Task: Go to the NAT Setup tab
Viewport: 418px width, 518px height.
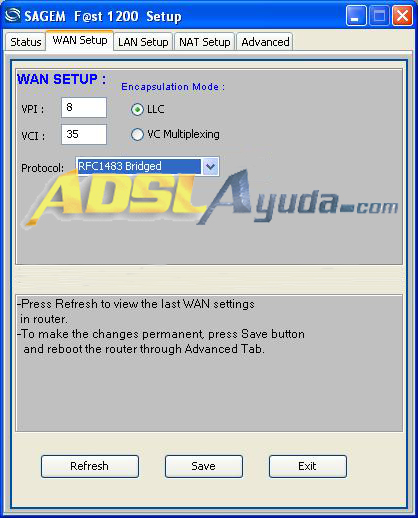Action: point(205,42)
